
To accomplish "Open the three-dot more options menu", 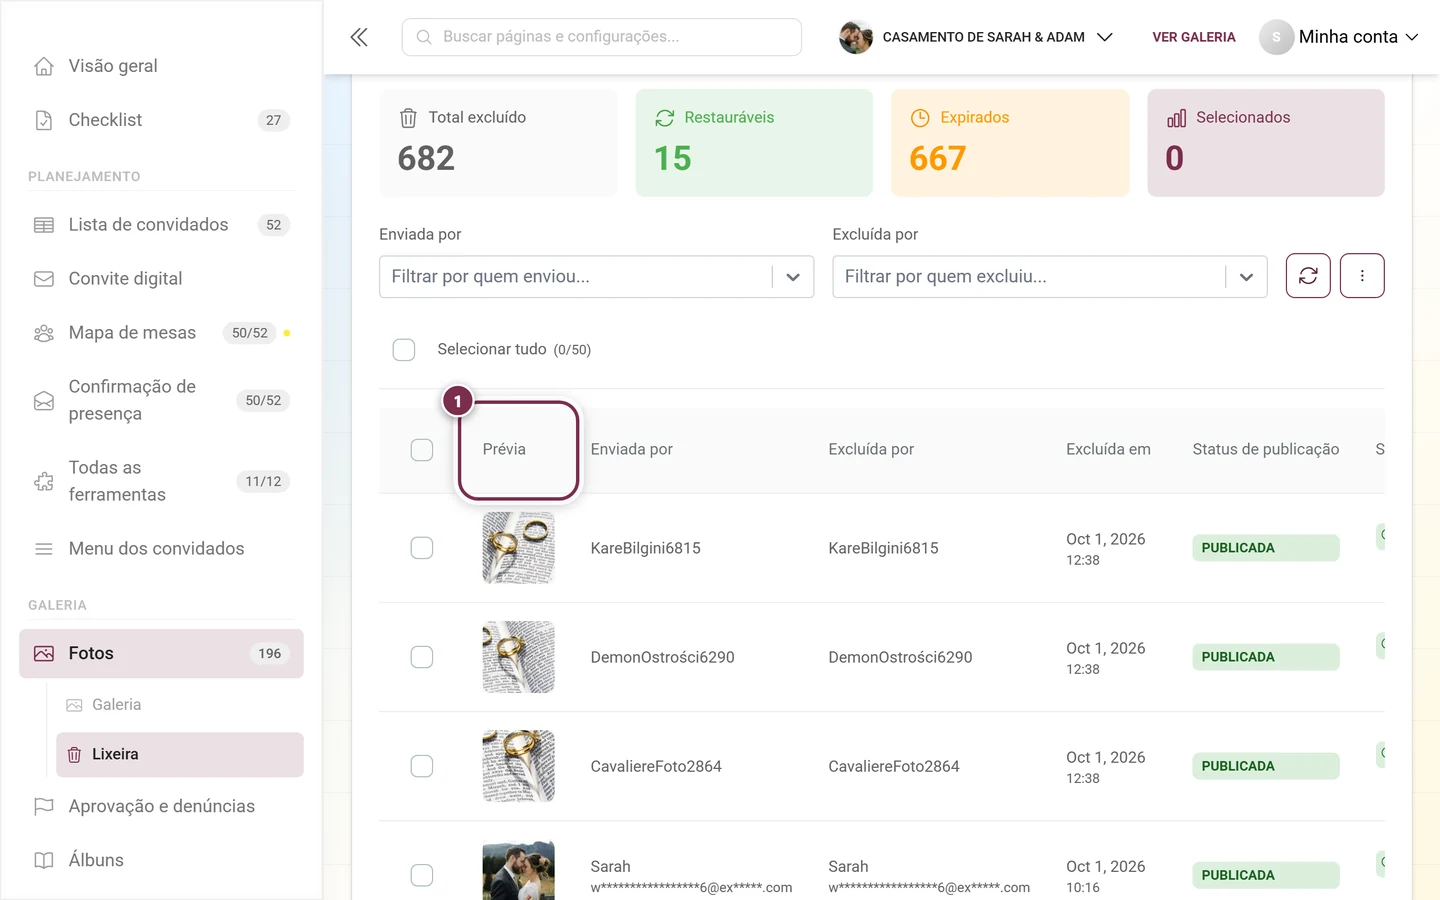I will (x=1362, y=276).
